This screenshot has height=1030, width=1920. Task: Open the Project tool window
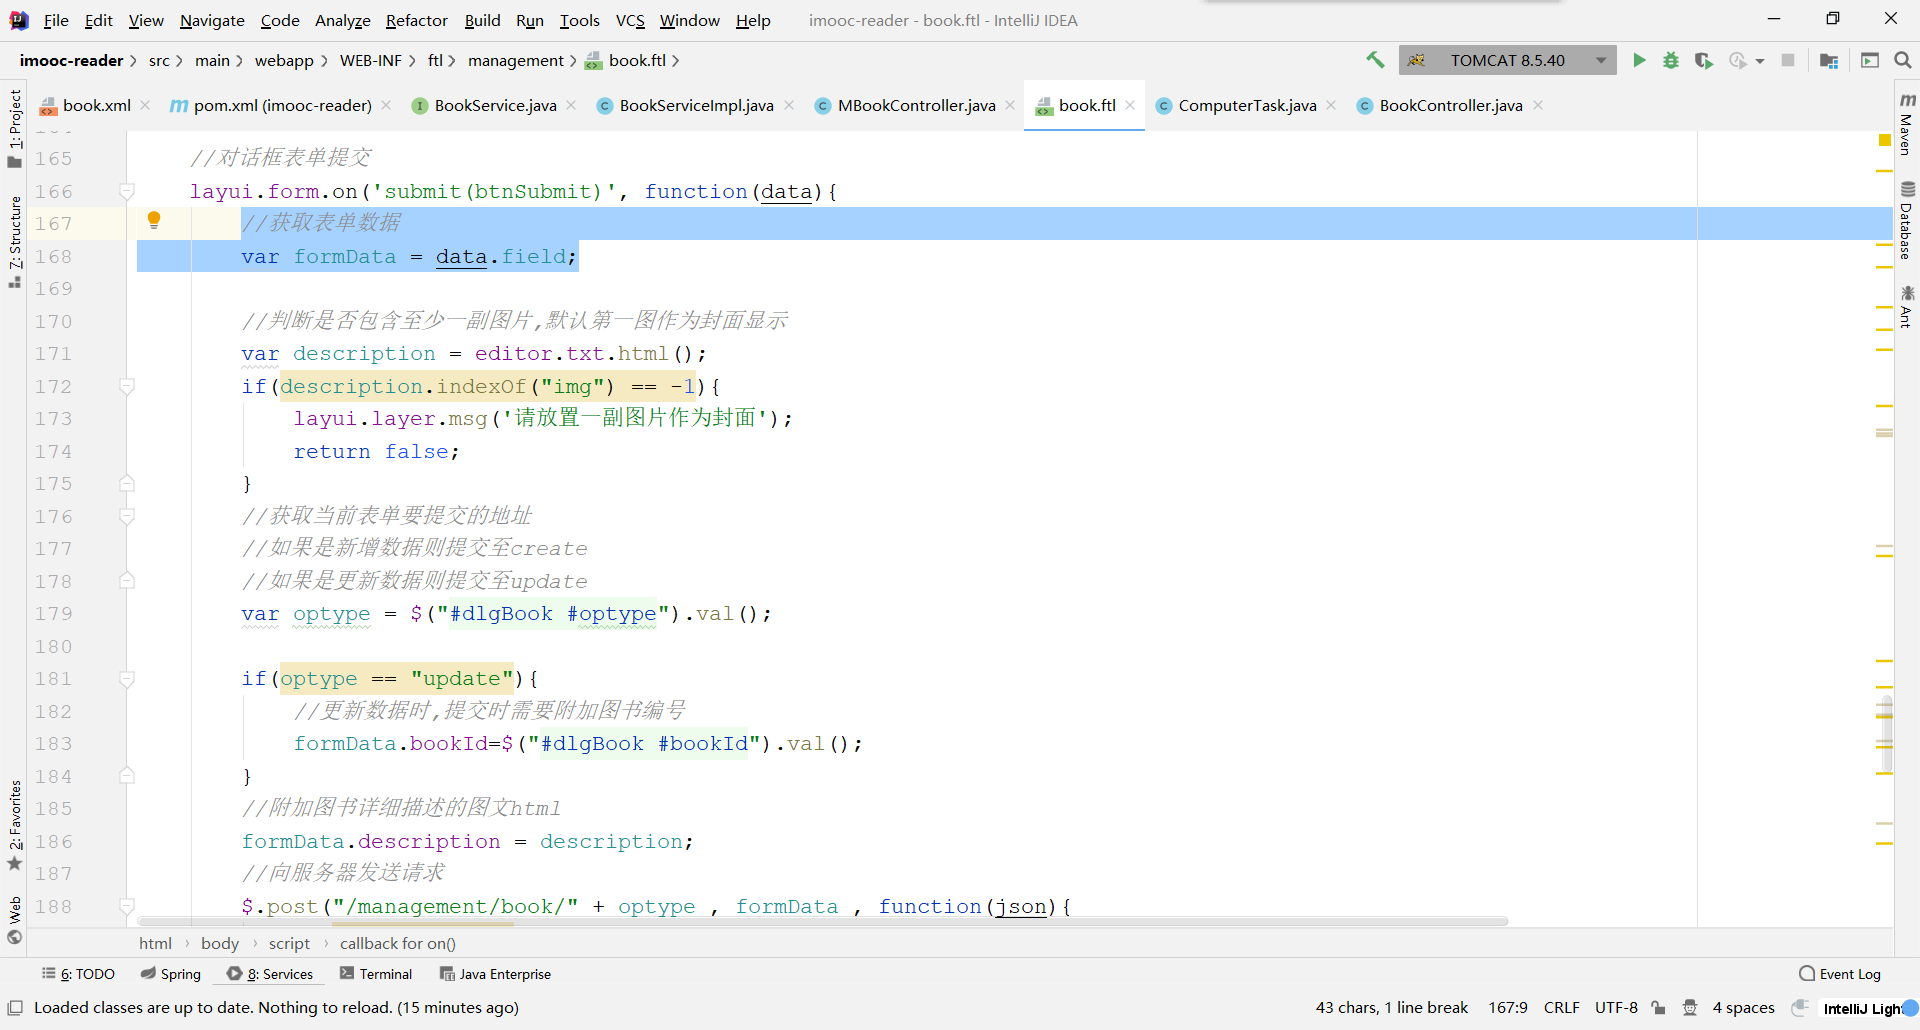click(14, 128)
